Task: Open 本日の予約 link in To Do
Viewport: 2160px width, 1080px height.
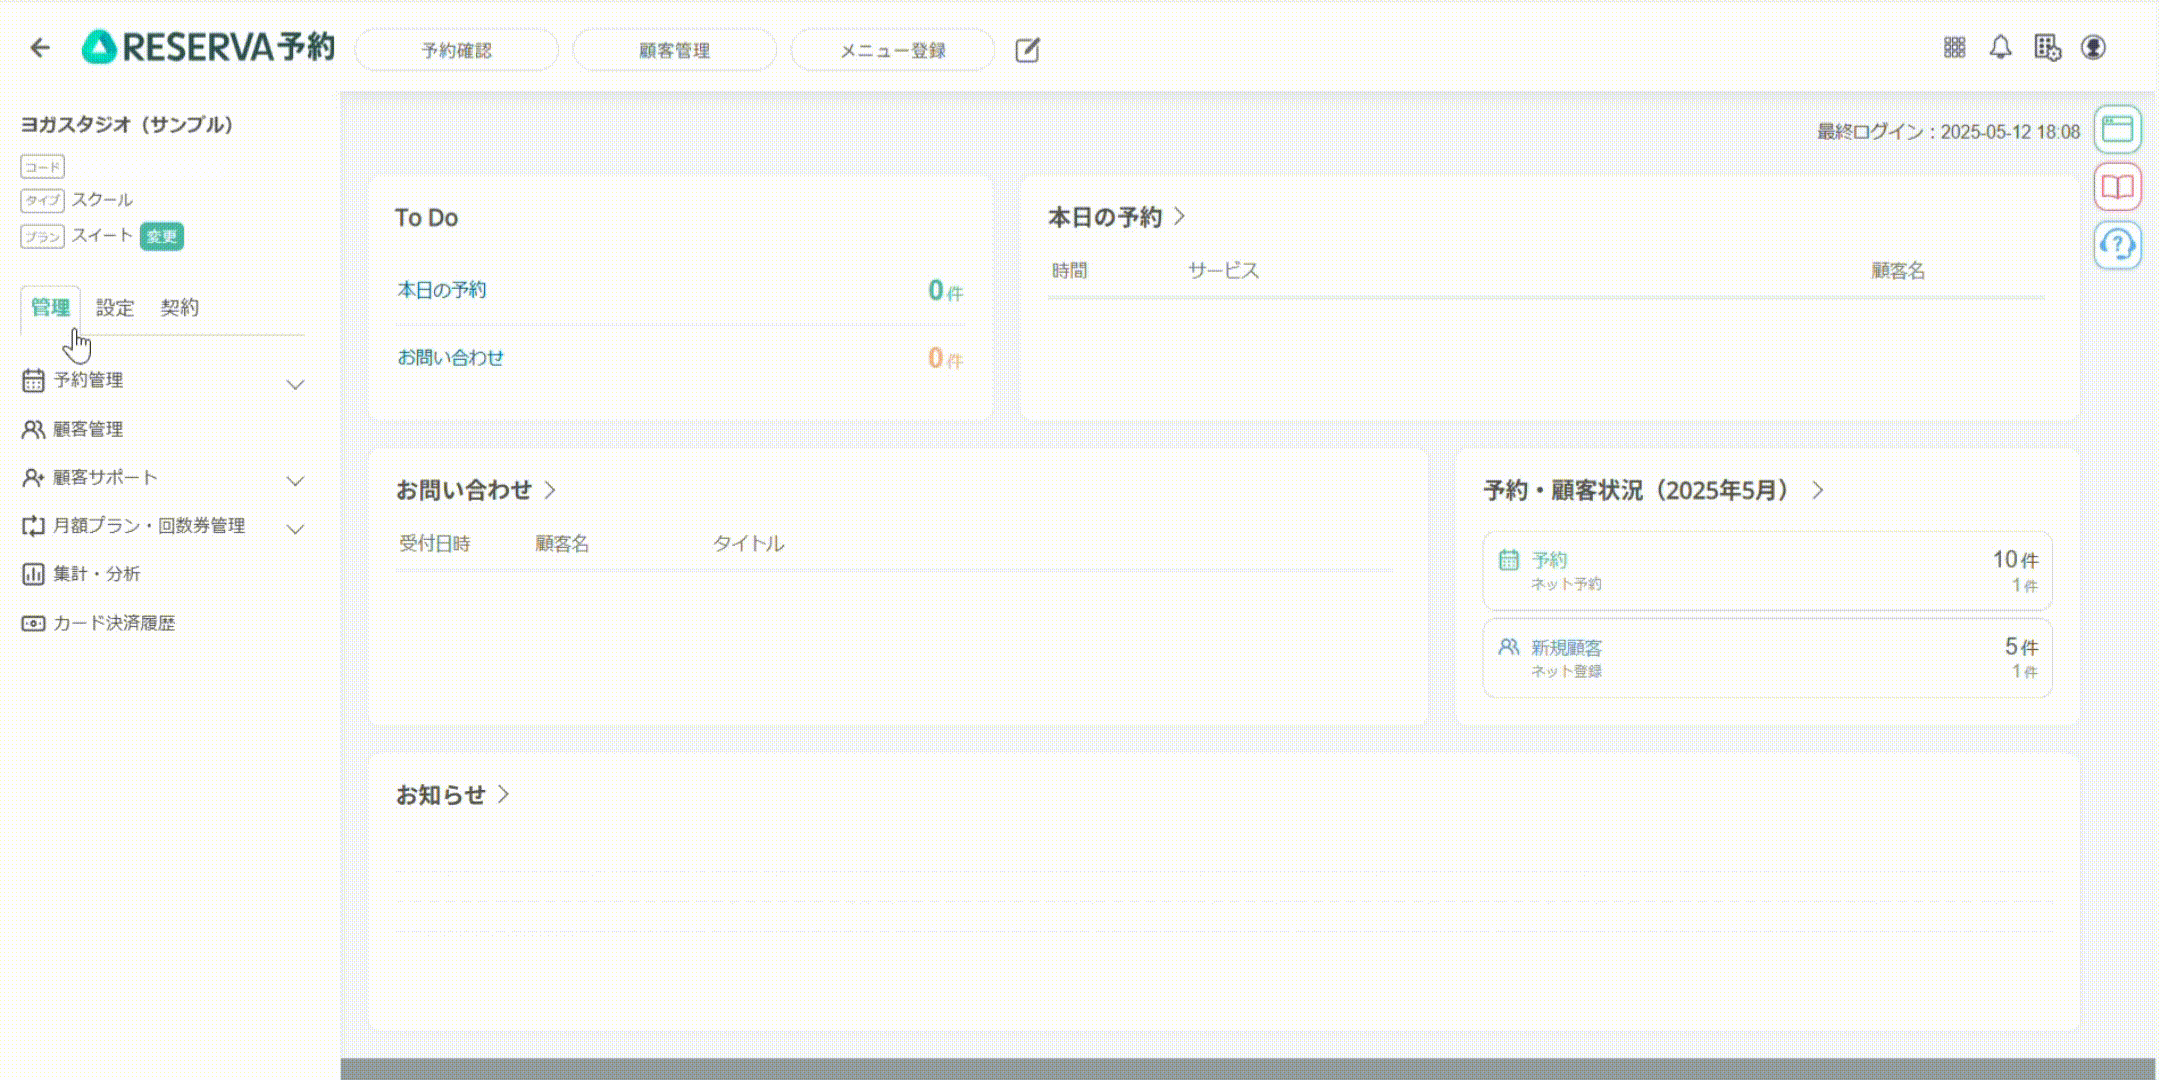Action: pos(442,290)
